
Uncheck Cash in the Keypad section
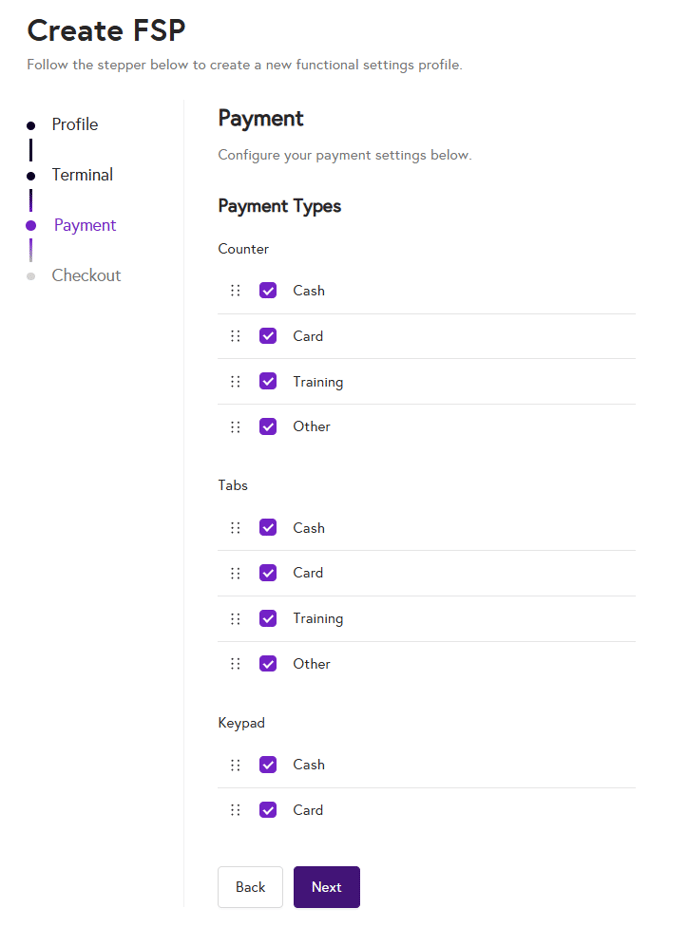pyautogui.click(x=268, y=765)
